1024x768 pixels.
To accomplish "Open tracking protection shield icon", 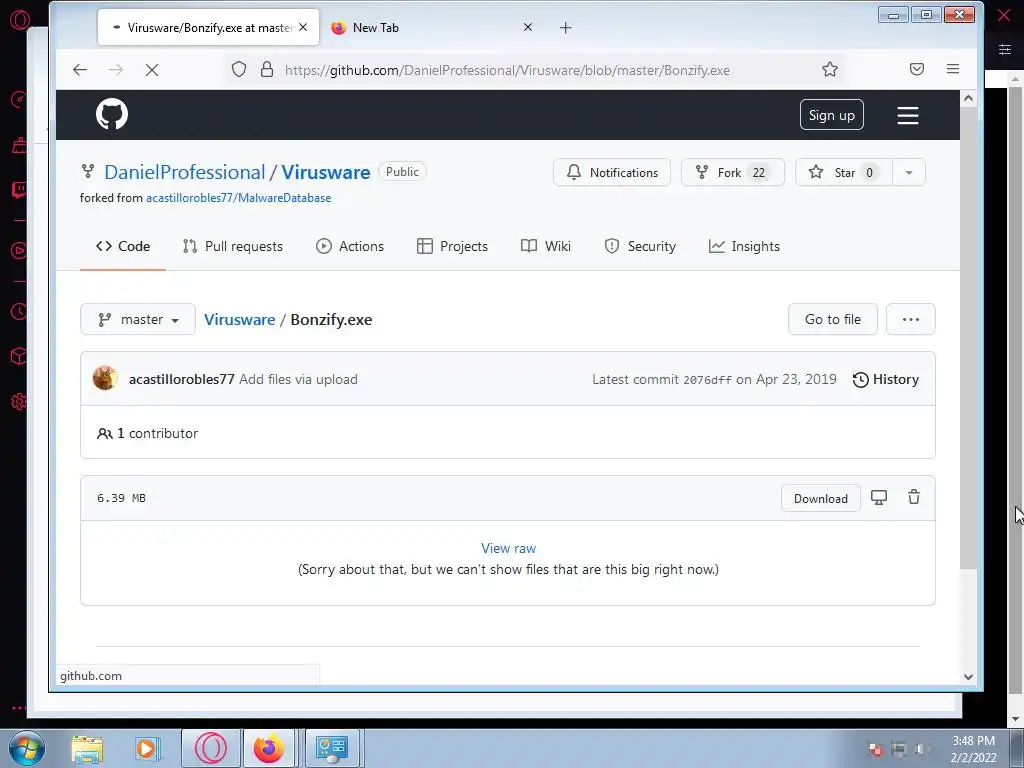I will [x=239, y=69].
